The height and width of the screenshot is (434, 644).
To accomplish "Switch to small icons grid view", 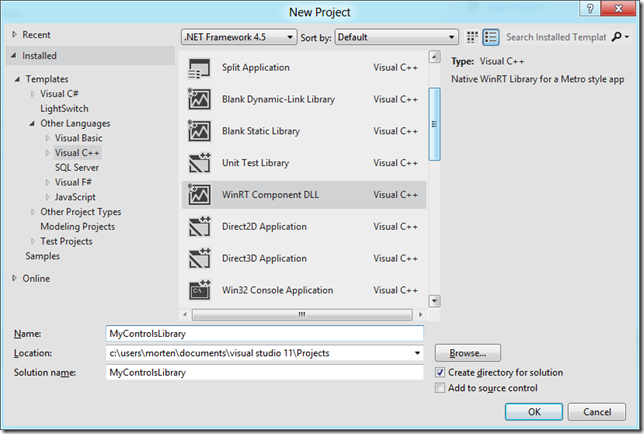I will (x=472, y=37).
